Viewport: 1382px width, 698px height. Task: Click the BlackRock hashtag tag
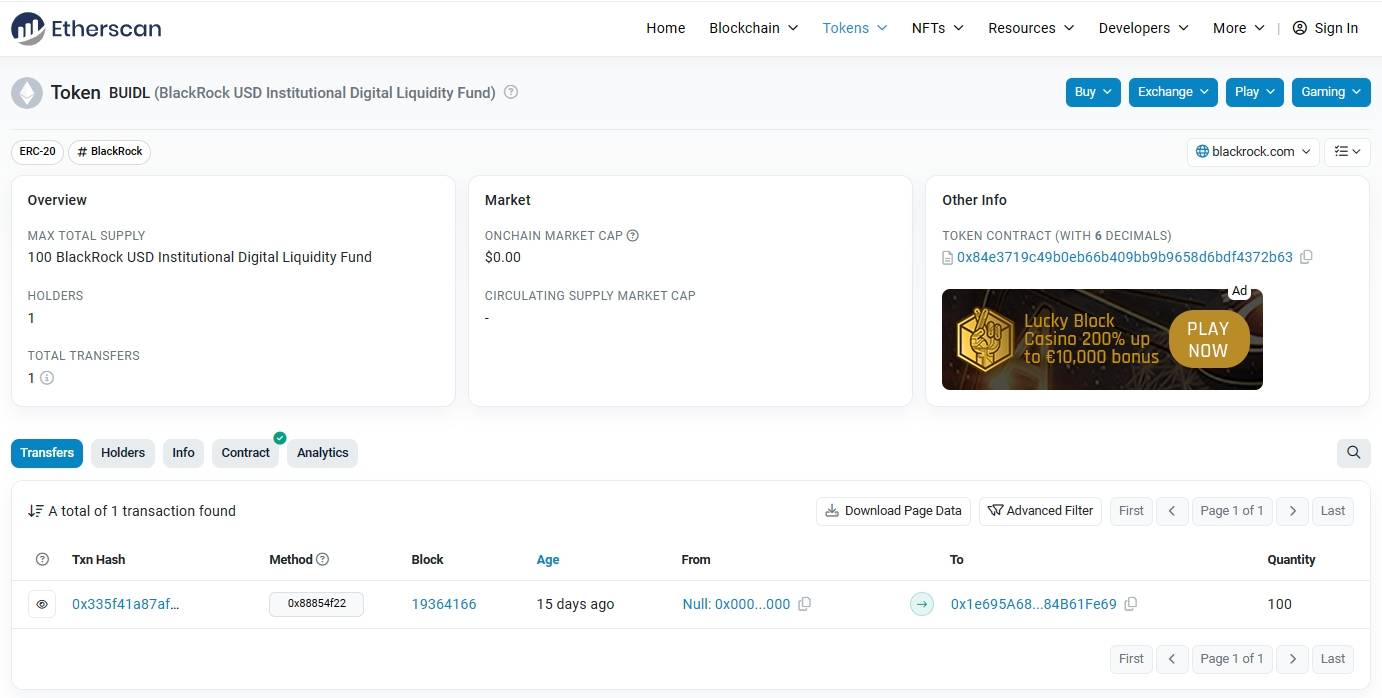[x=110, y=152]
